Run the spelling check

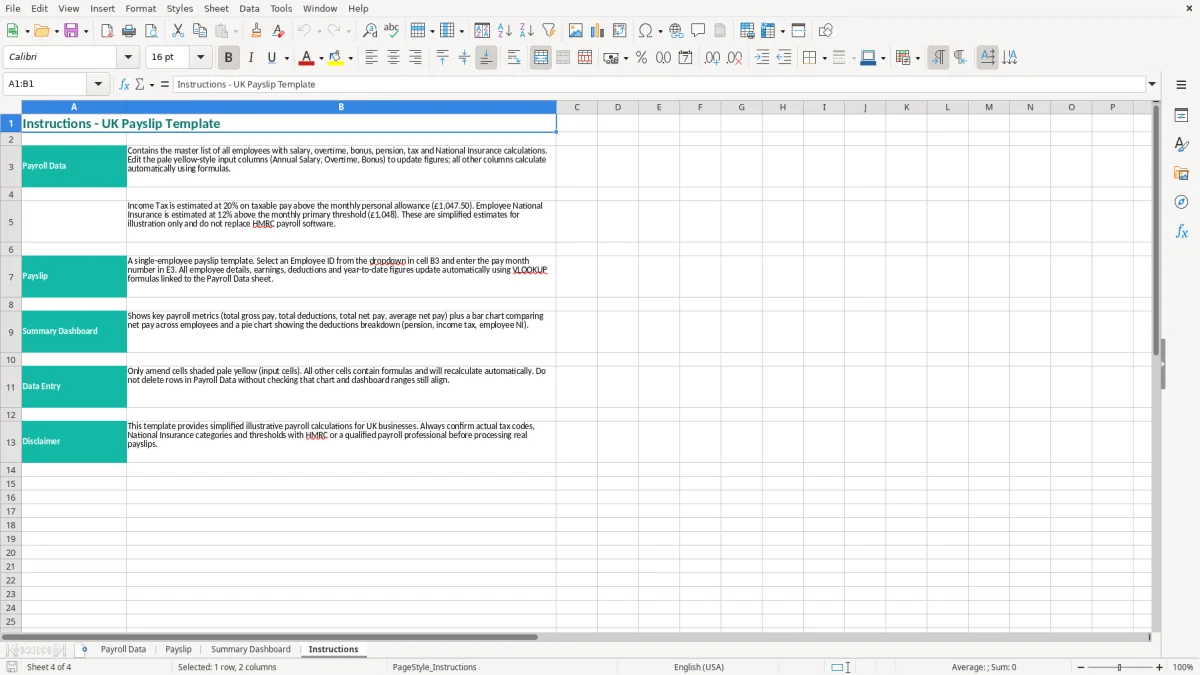coord(391,30)
